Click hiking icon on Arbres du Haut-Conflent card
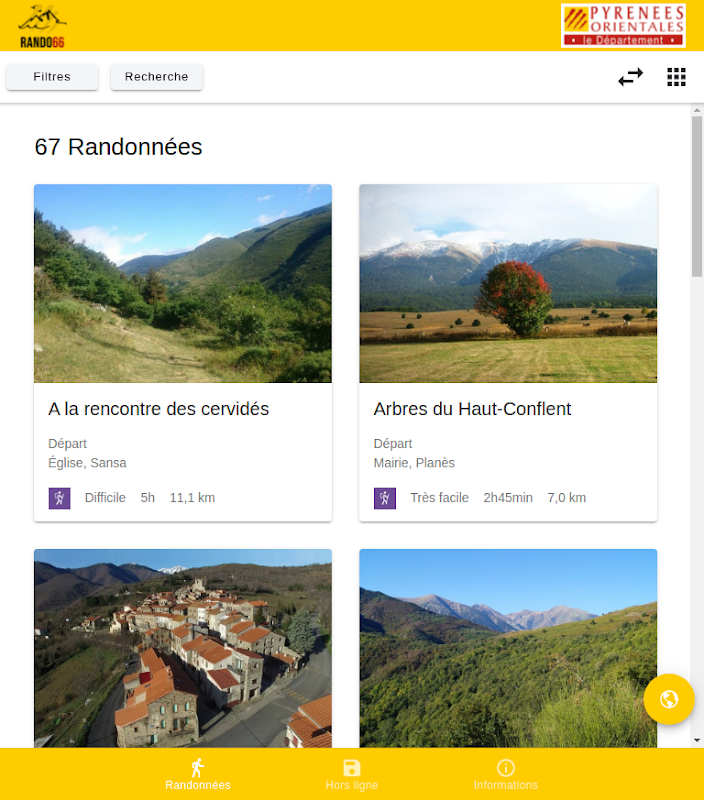The width and height of the screenshot is (704, 800). [384, 498]
